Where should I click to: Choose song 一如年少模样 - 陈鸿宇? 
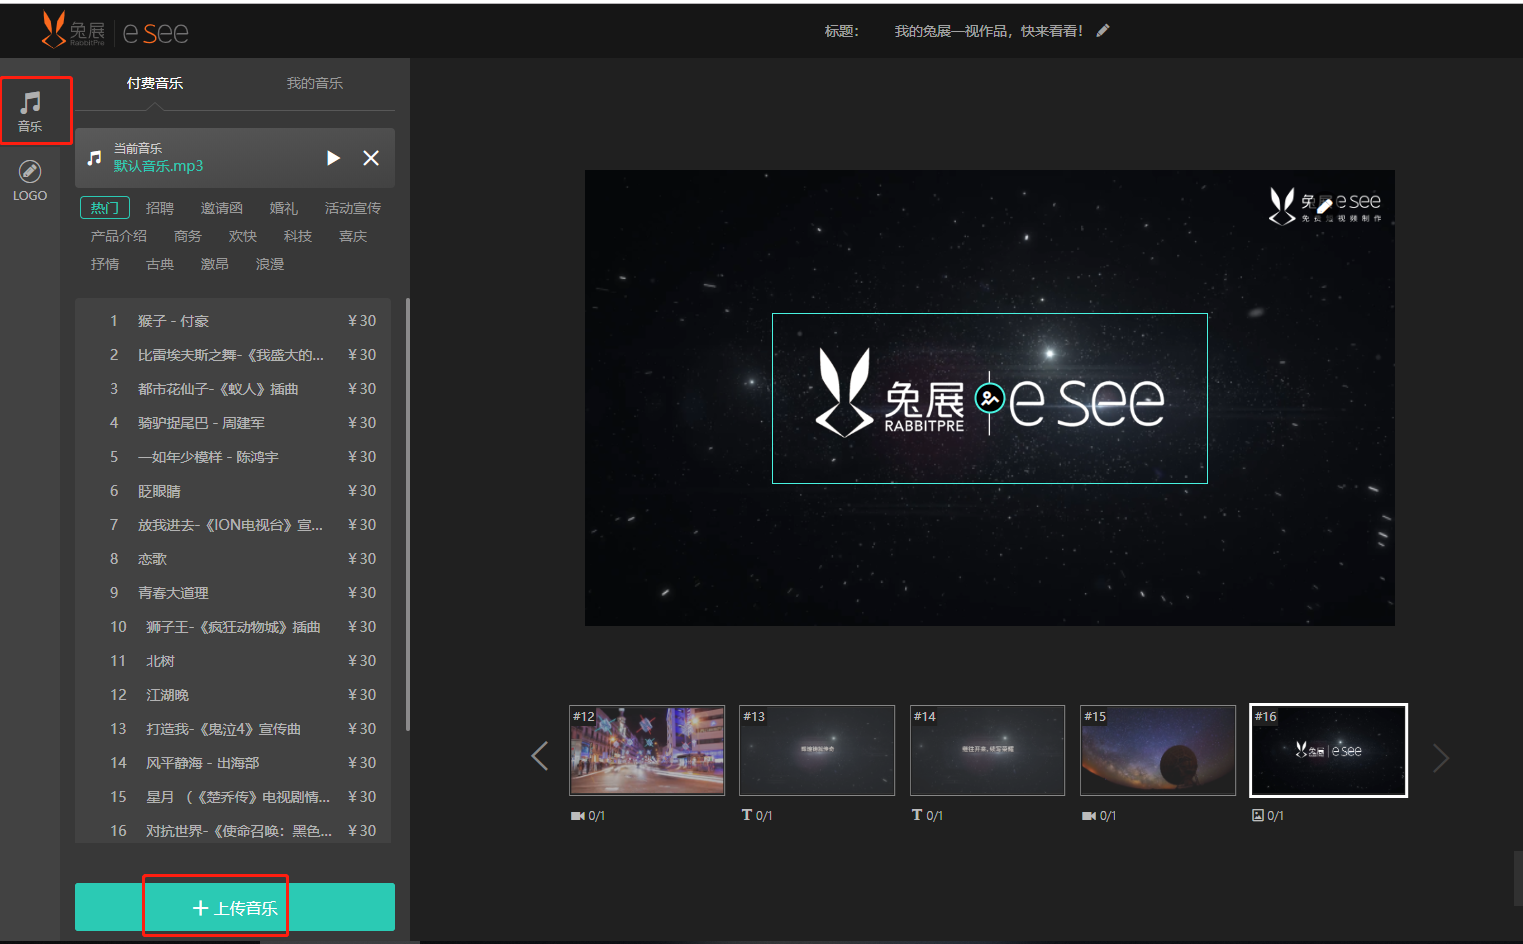(x=233, y=457)
